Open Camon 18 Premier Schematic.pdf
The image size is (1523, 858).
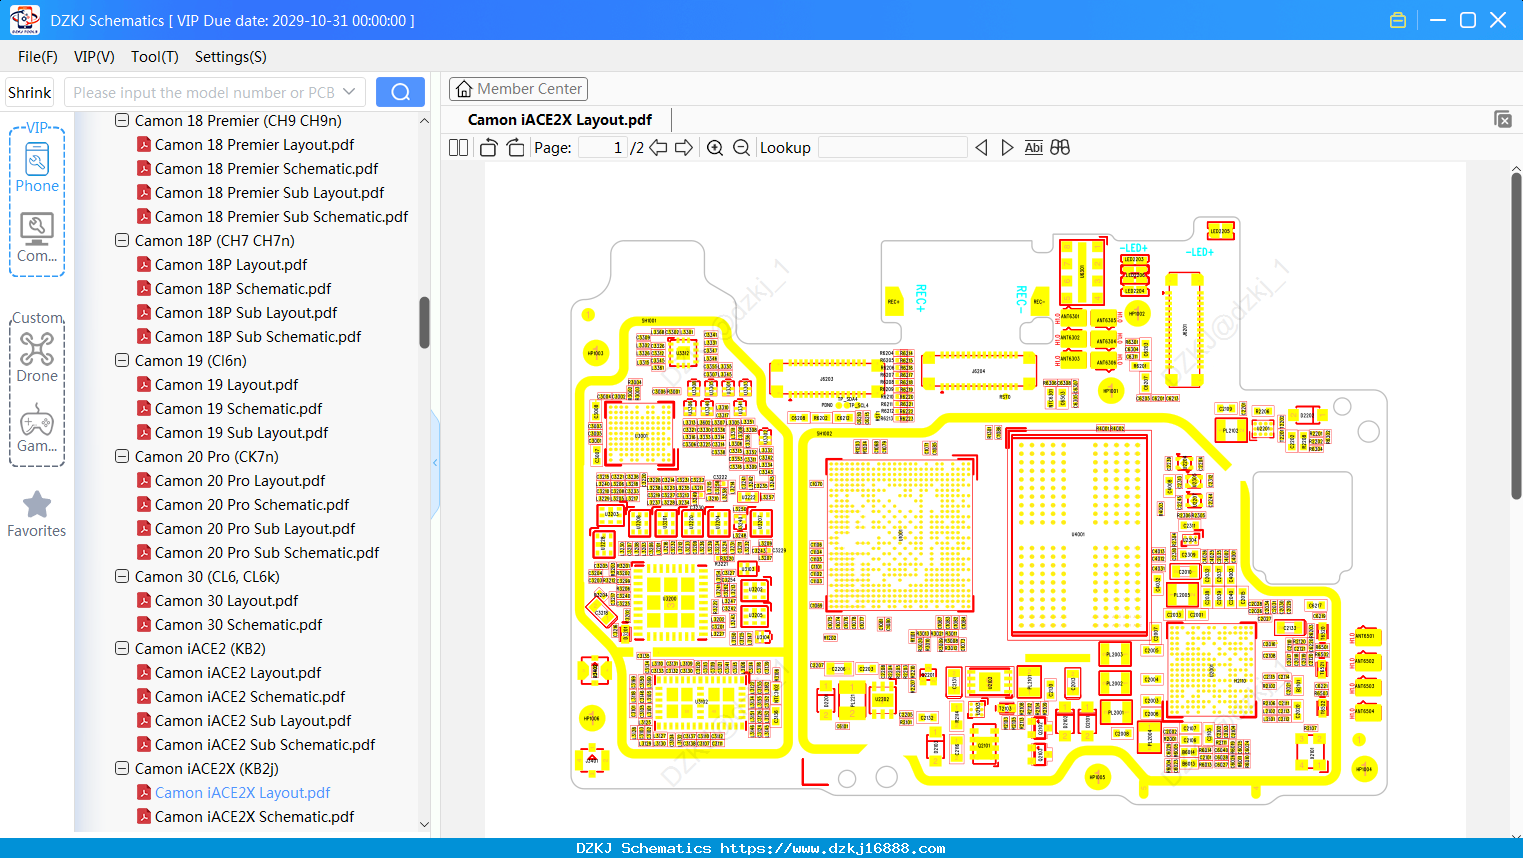(266, 169)
